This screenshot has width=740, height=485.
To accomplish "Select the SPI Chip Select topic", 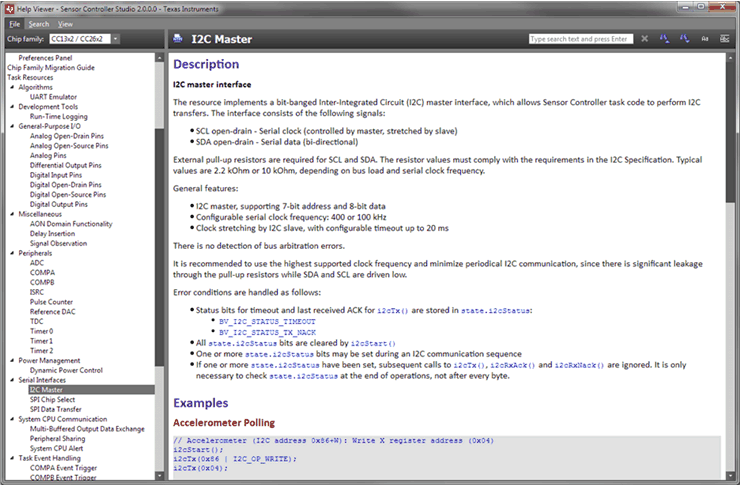I will (52, 400).
